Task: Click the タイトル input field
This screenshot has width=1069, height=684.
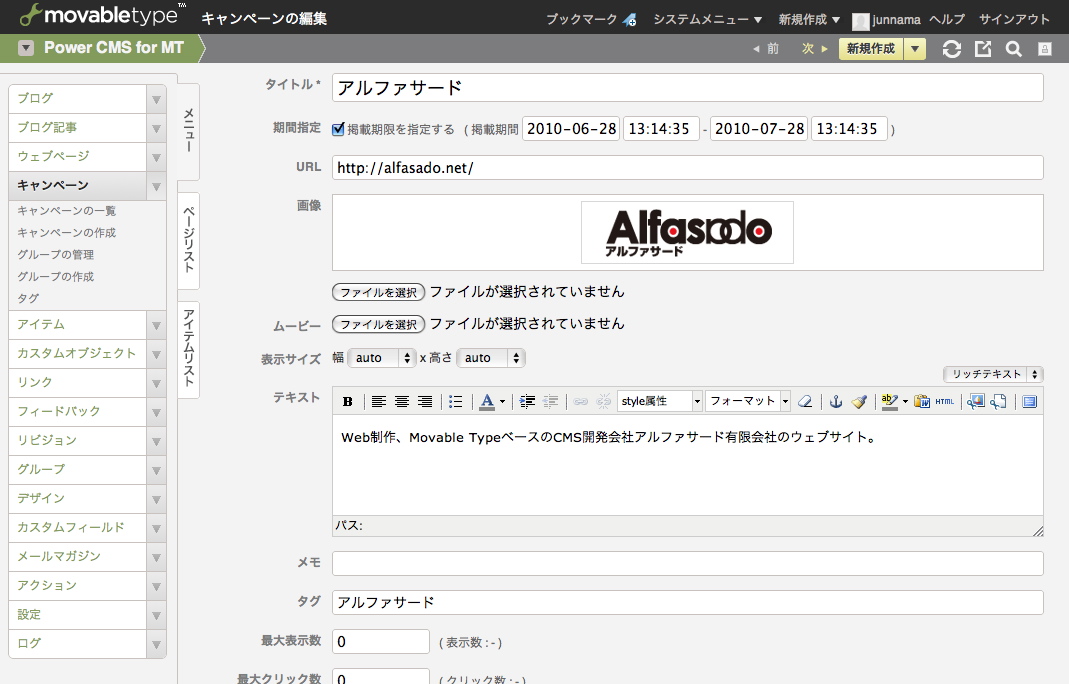Action: [688, 88]
